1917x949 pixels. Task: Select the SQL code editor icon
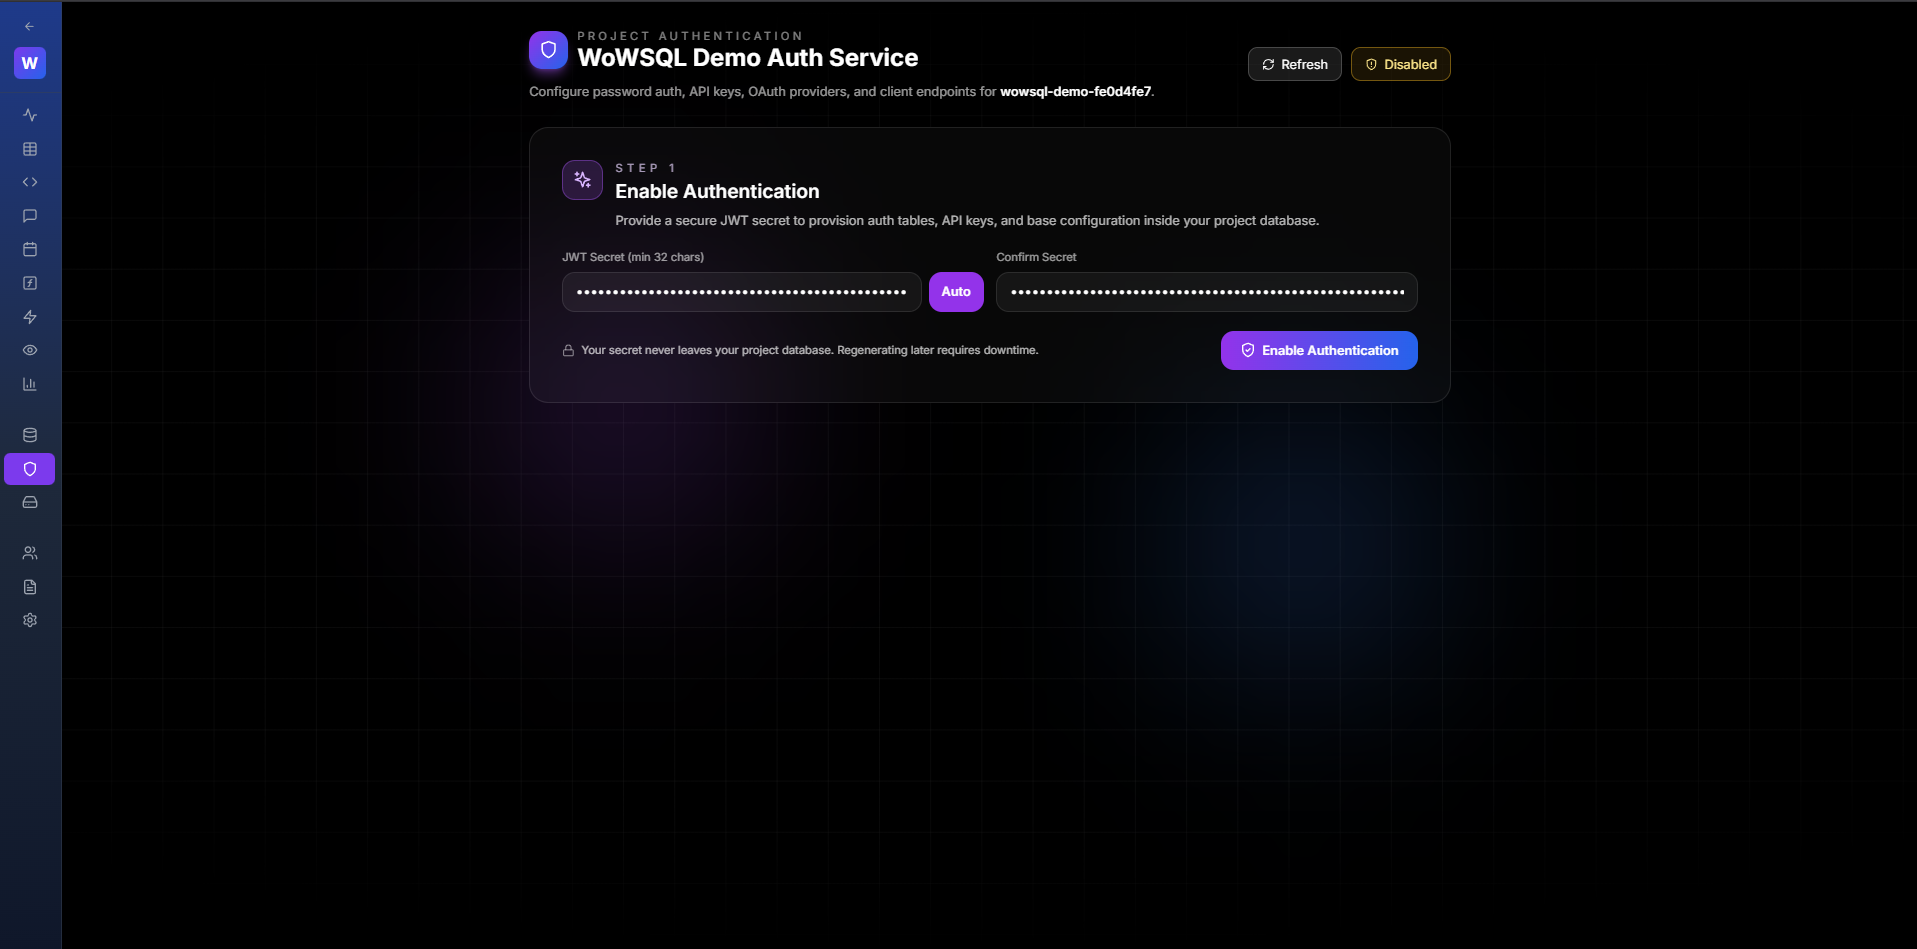[29, 181]
